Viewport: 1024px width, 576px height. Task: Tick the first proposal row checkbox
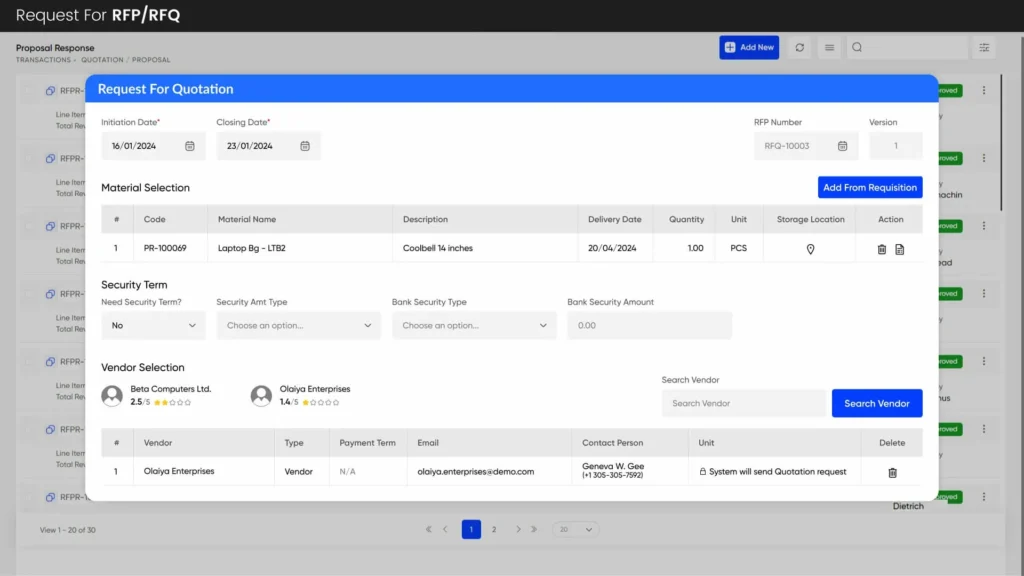coord(29,91)
